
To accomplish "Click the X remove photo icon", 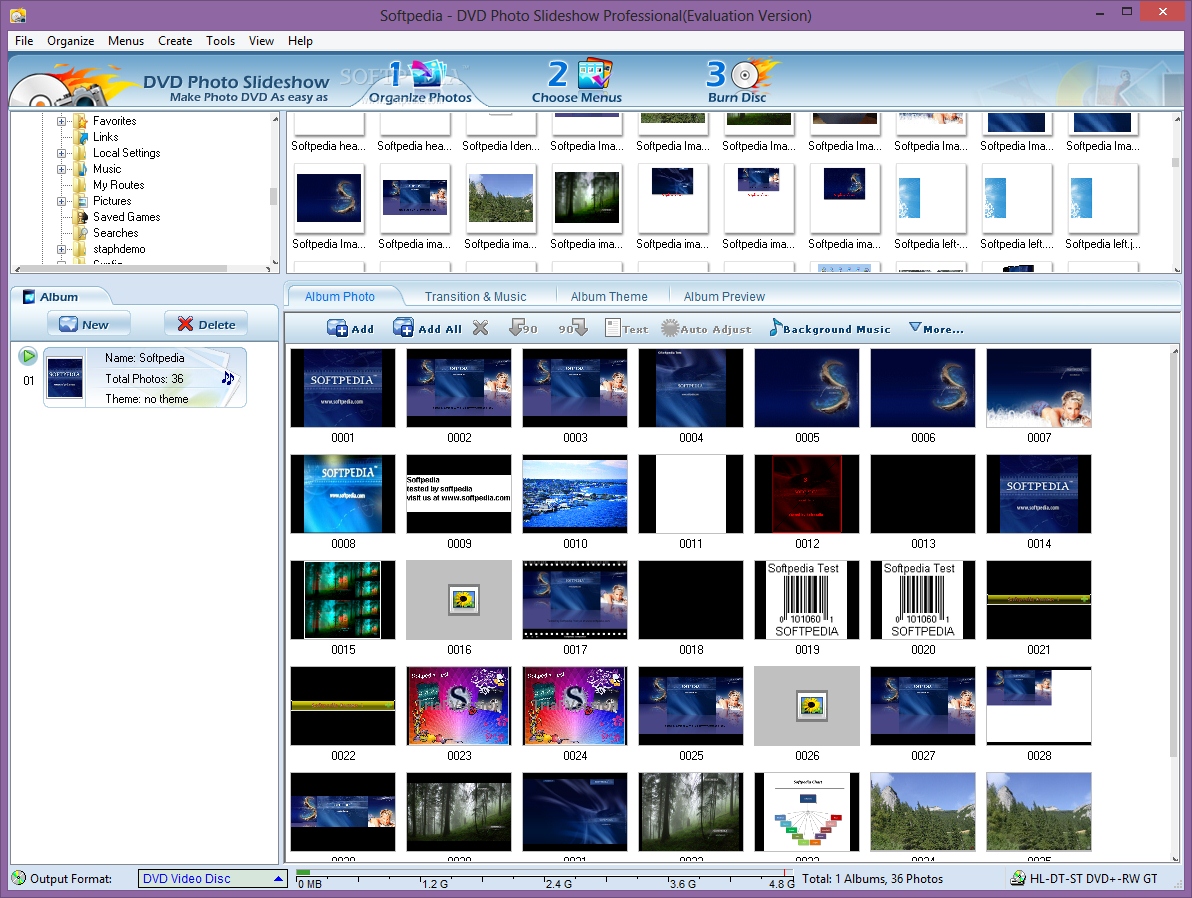I will [480, 328].
